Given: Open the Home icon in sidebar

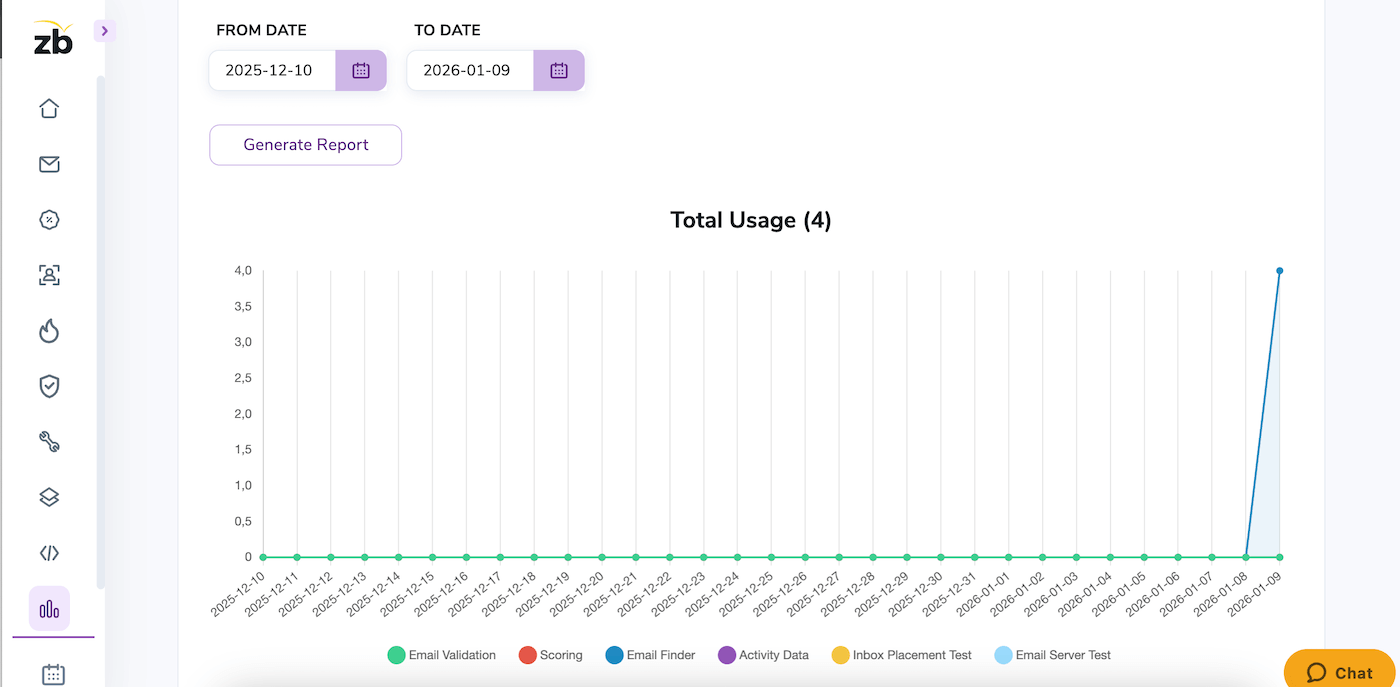Looking at the screenshot, I should coord(49,109).
